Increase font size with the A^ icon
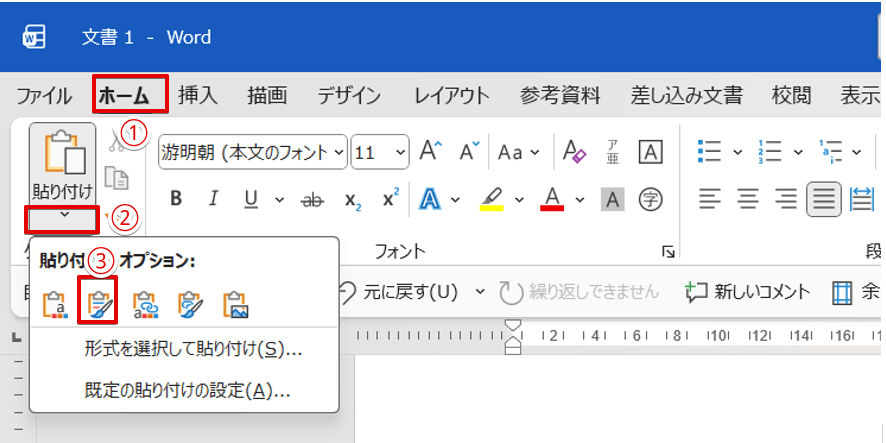Viewport: 886px width, 443px height. (x=431, y=151)
